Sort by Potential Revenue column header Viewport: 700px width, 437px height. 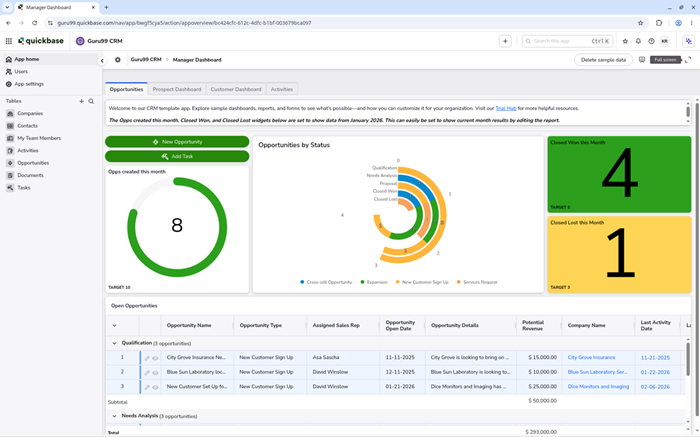533,325
